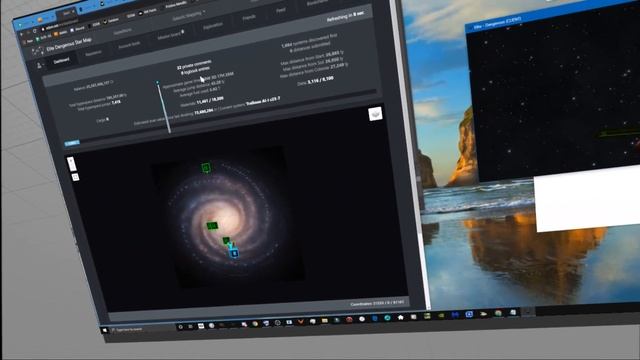The height and width of the screenshot is (360, 640).
Task: Select the green marker just above blue marker
Action: click(x=226, y=241)
